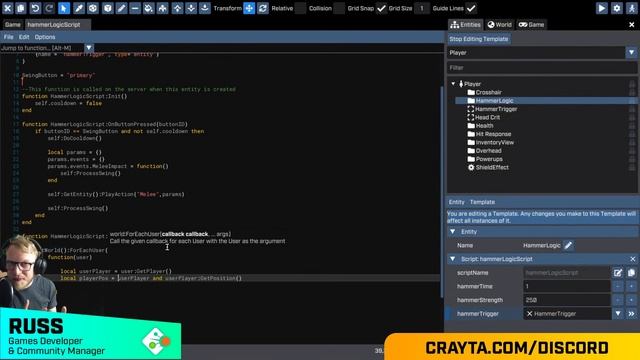Click the horizontal line tool icon
This screenshot has height=360, width=640.
coord(135,8)
